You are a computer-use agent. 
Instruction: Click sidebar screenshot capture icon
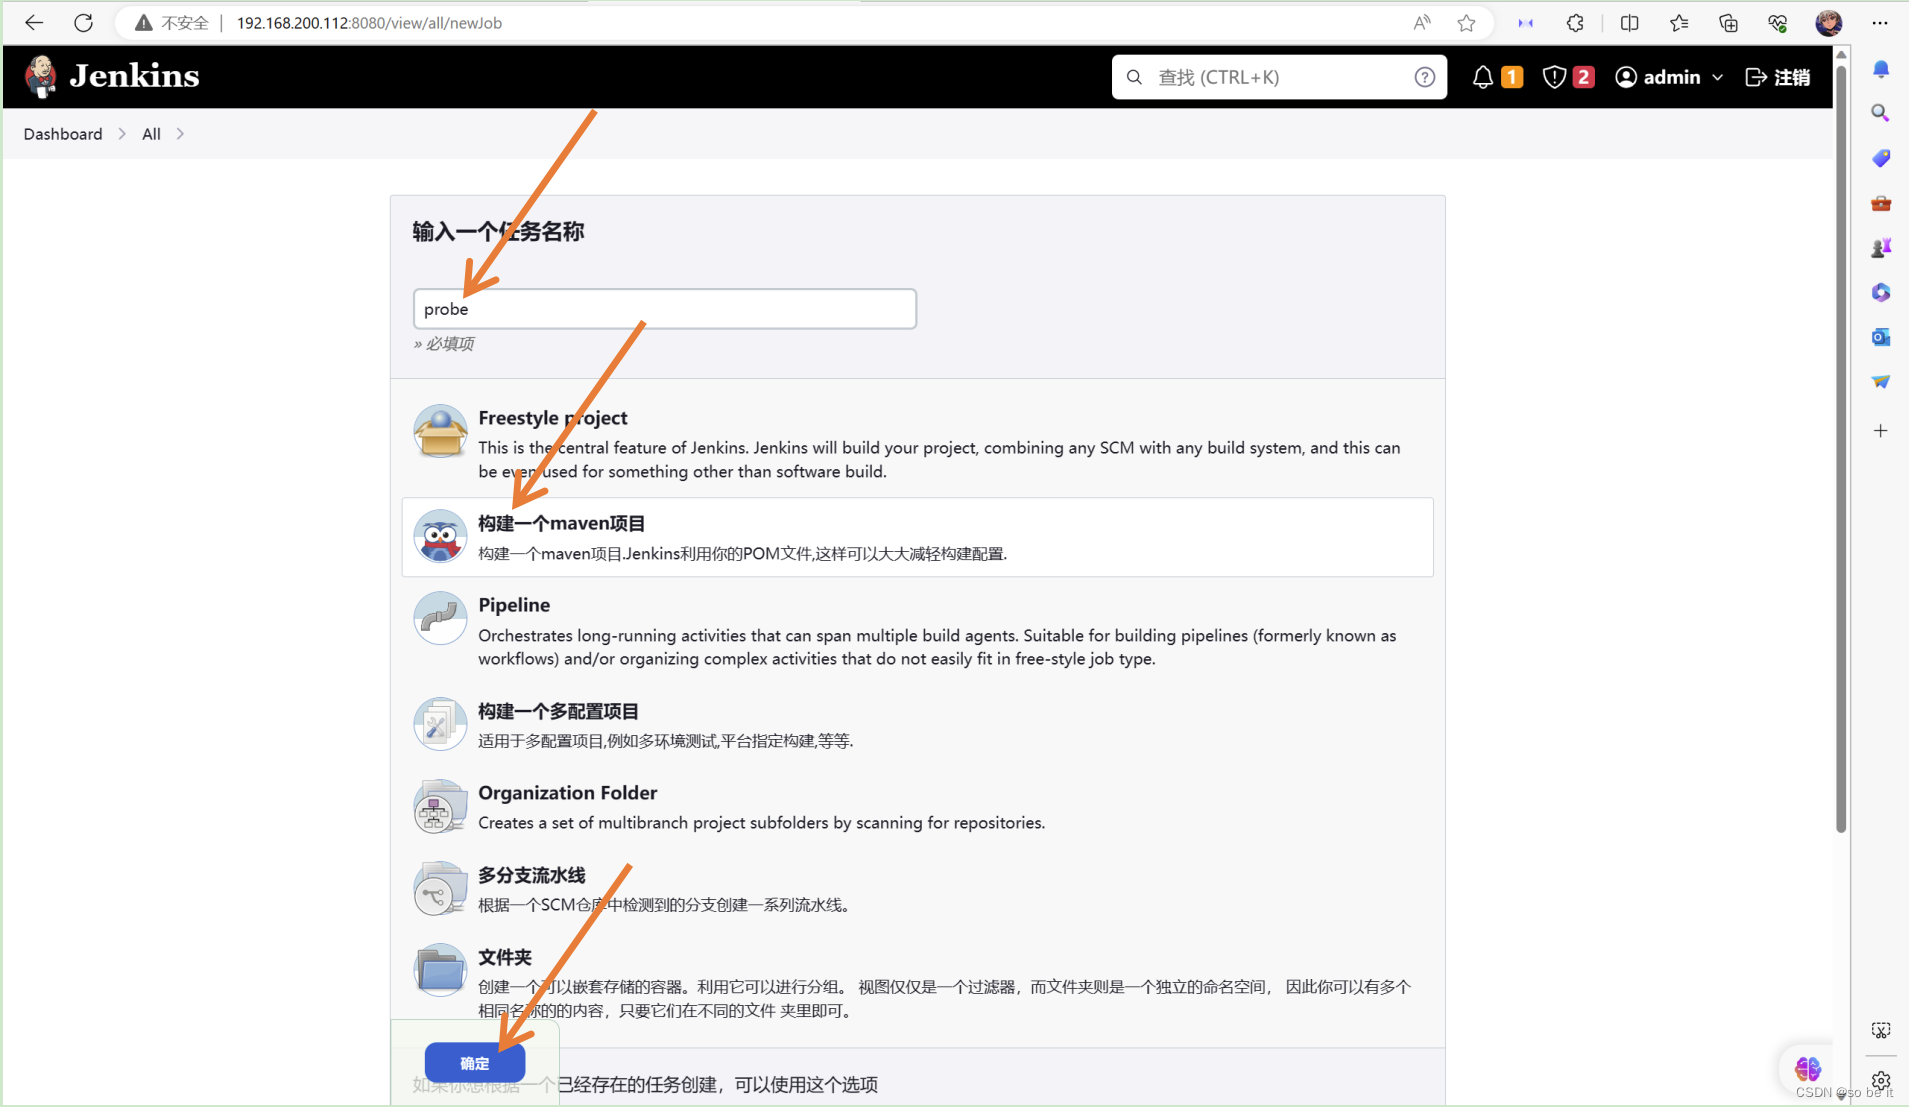1880,1030
